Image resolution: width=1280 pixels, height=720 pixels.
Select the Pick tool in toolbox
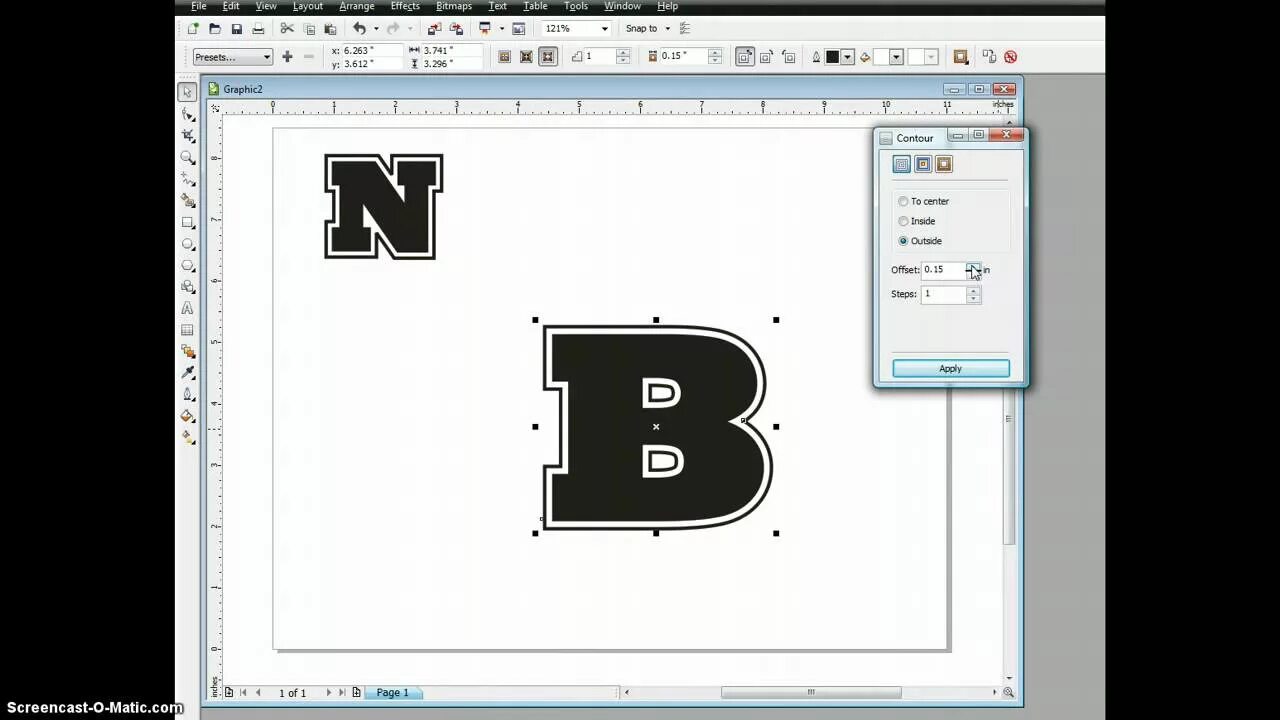pyautogui.click(x=187, y=92)
